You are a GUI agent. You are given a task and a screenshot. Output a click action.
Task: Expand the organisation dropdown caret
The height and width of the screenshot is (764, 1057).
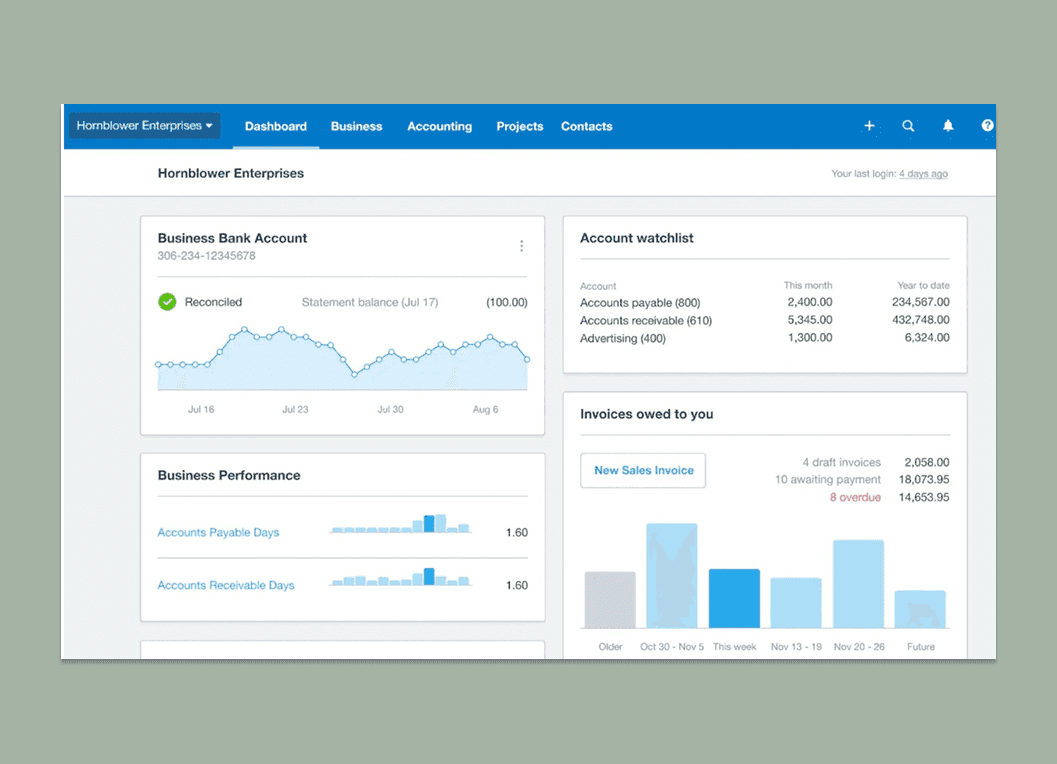(211, 126)
